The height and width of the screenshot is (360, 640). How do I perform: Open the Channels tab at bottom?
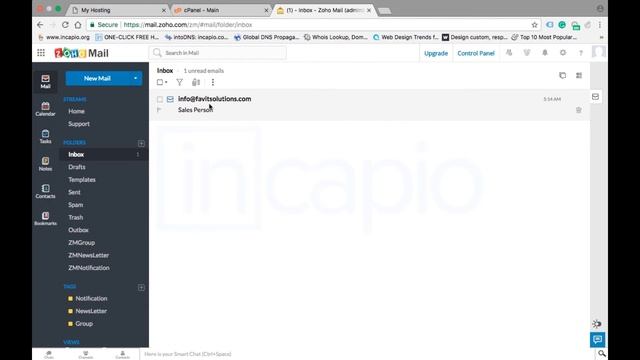point(86,354)
